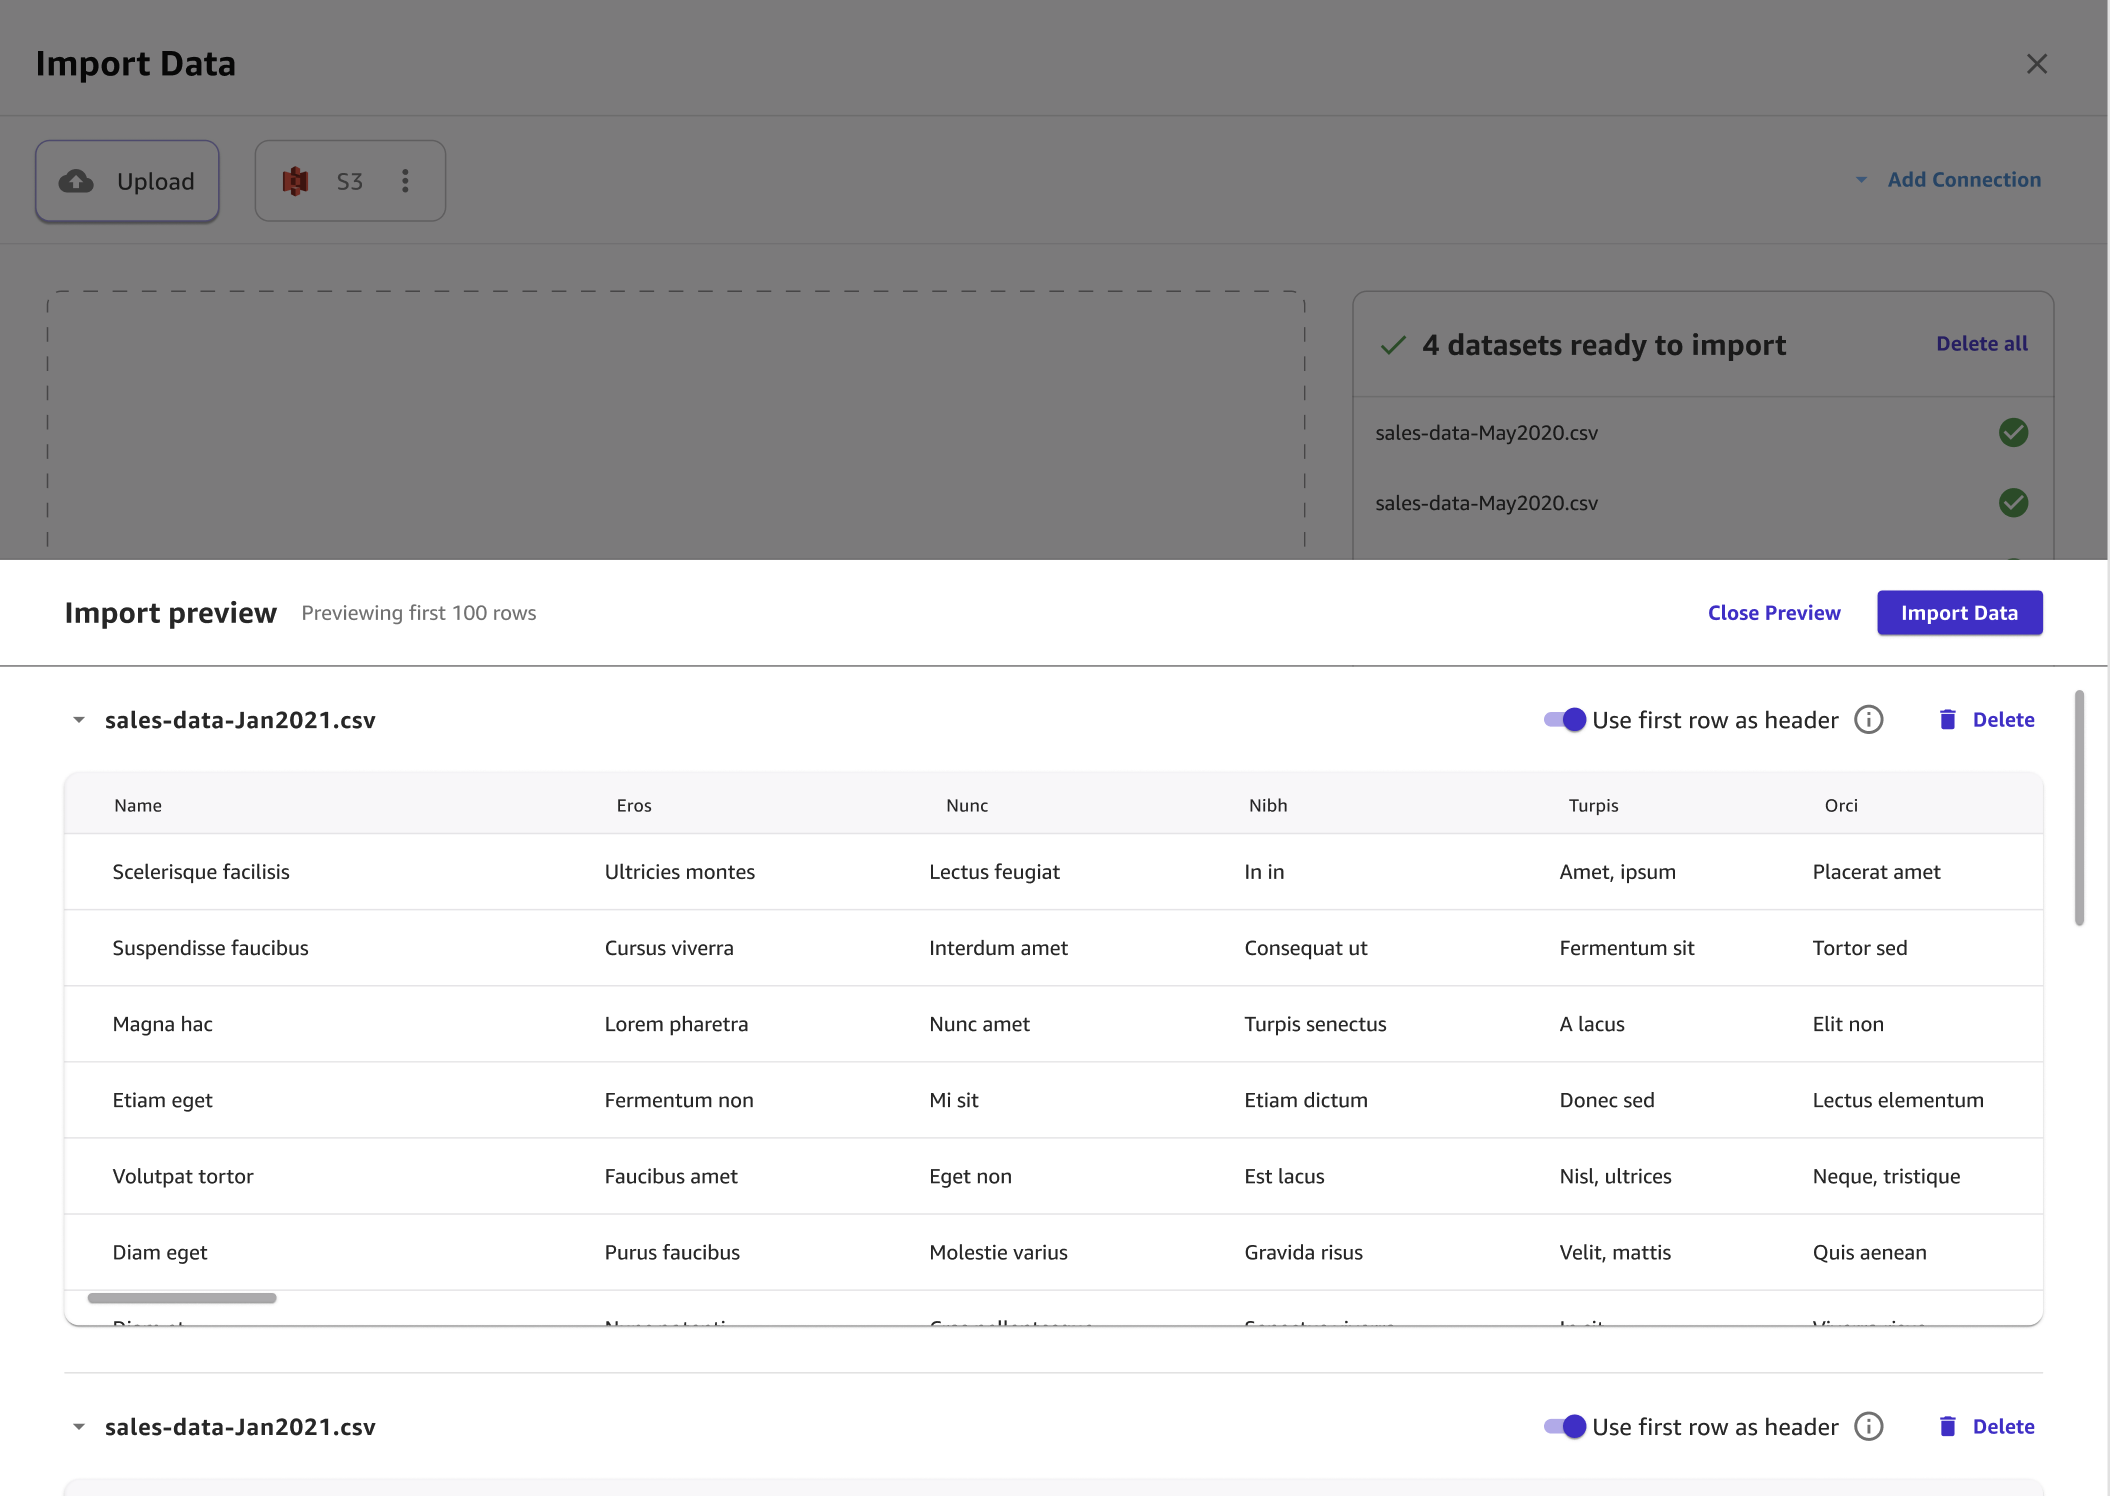Click the Delete all link

(1981, 344)
